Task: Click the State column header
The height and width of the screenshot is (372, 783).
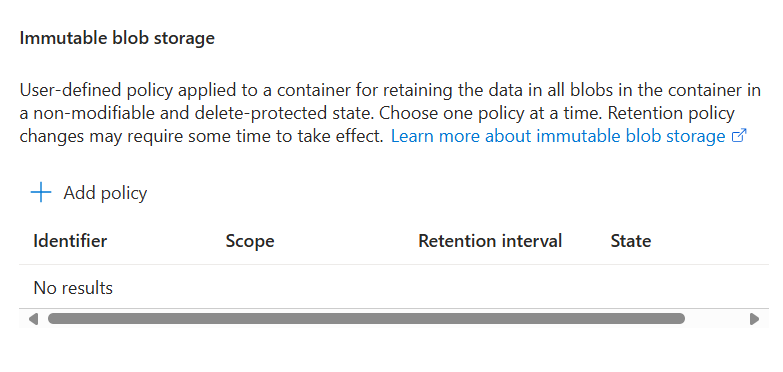Action: pos(631,241)
